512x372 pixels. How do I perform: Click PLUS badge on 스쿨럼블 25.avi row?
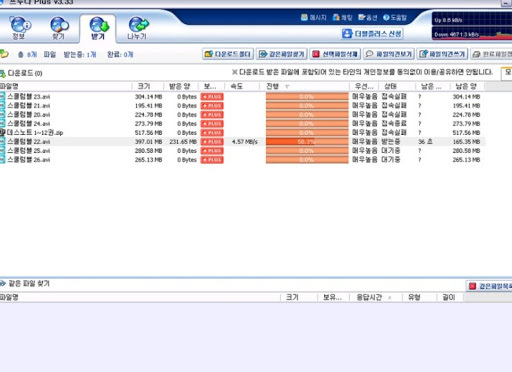tap(212, 151)
